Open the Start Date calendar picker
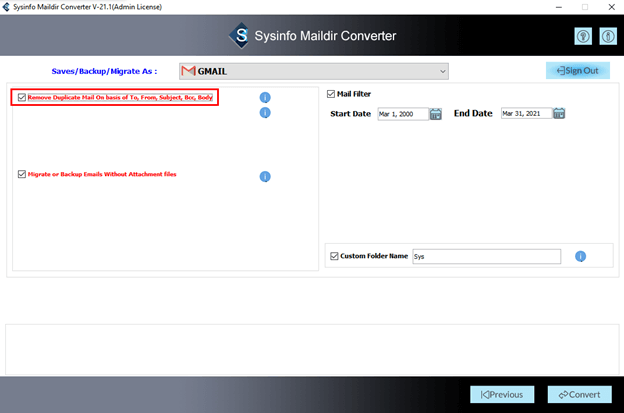Screen dimensions: 624x413 coord(435,114)
